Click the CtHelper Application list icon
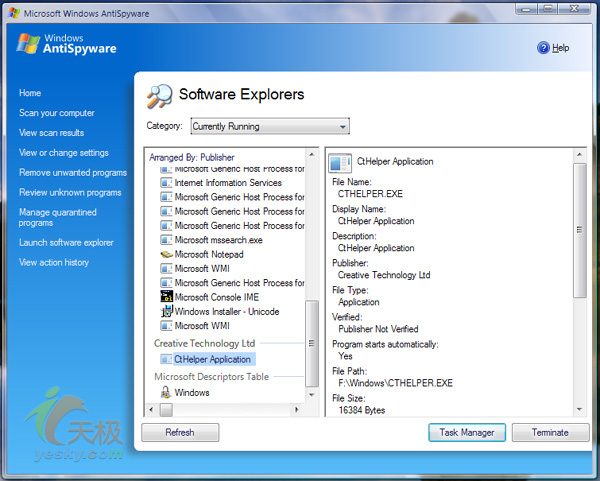This screenshot has width=600, height=481. [x=166, y=359]
